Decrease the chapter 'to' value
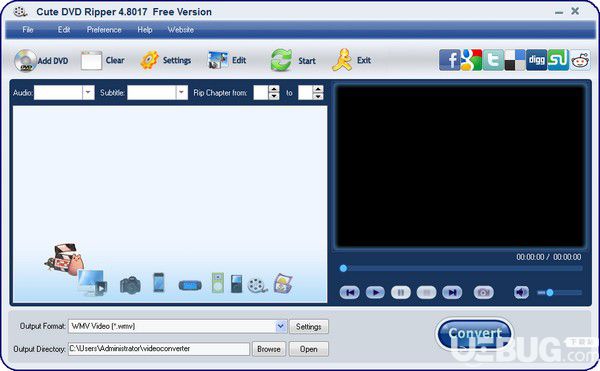The width and height of the screenshot is (600, 371). pos(318,96)
